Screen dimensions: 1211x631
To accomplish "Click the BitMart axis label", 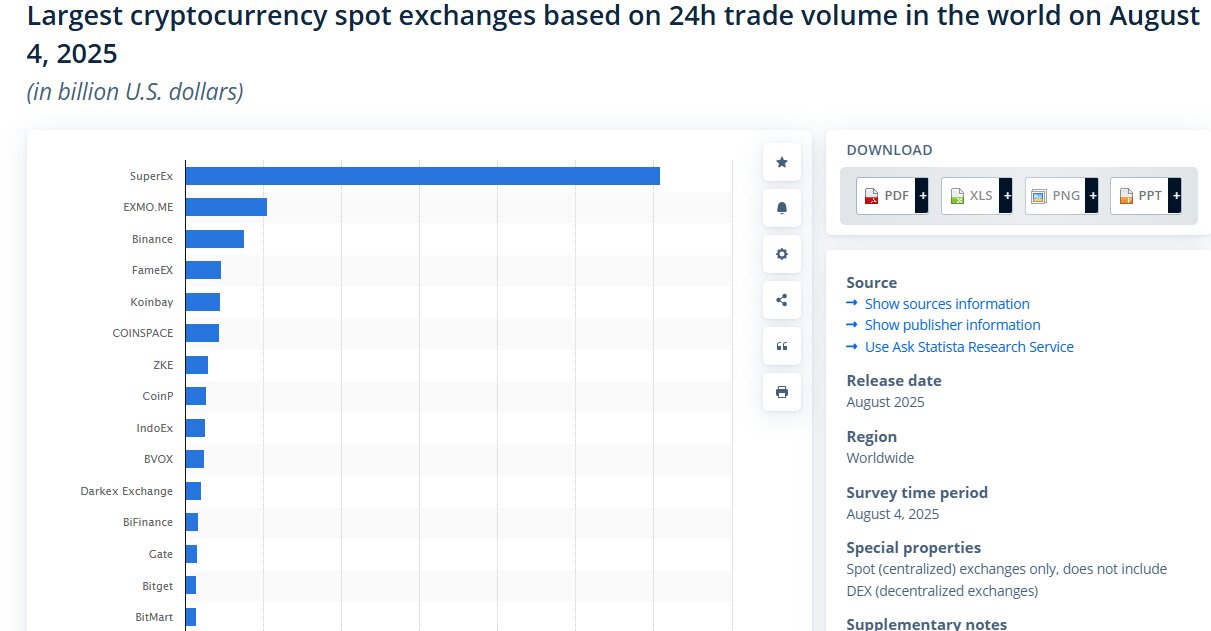I will (154, 617).
